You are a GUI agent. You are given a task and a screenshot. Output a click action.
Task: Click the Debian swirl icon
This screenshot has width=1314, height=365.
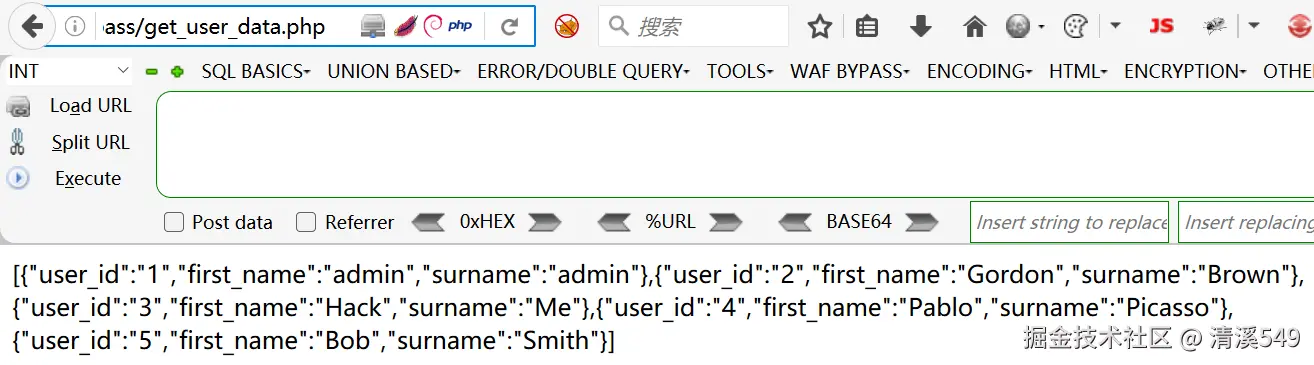pos(432,26)
